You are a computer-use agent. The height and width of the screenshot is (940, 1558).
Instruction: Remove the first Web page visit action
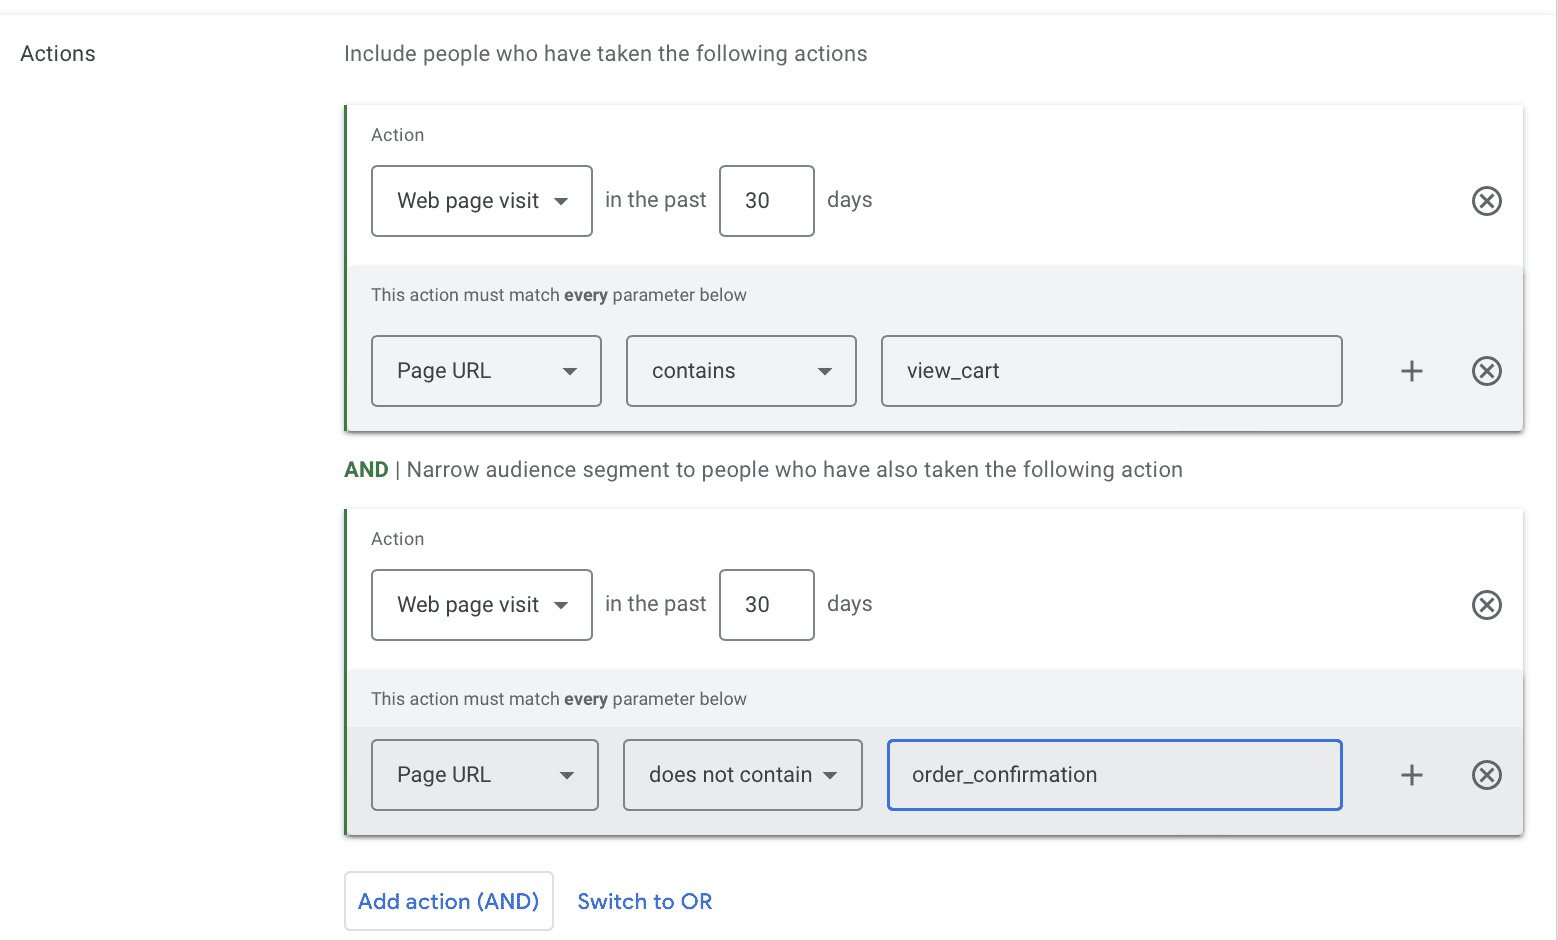coord(1486,201)
